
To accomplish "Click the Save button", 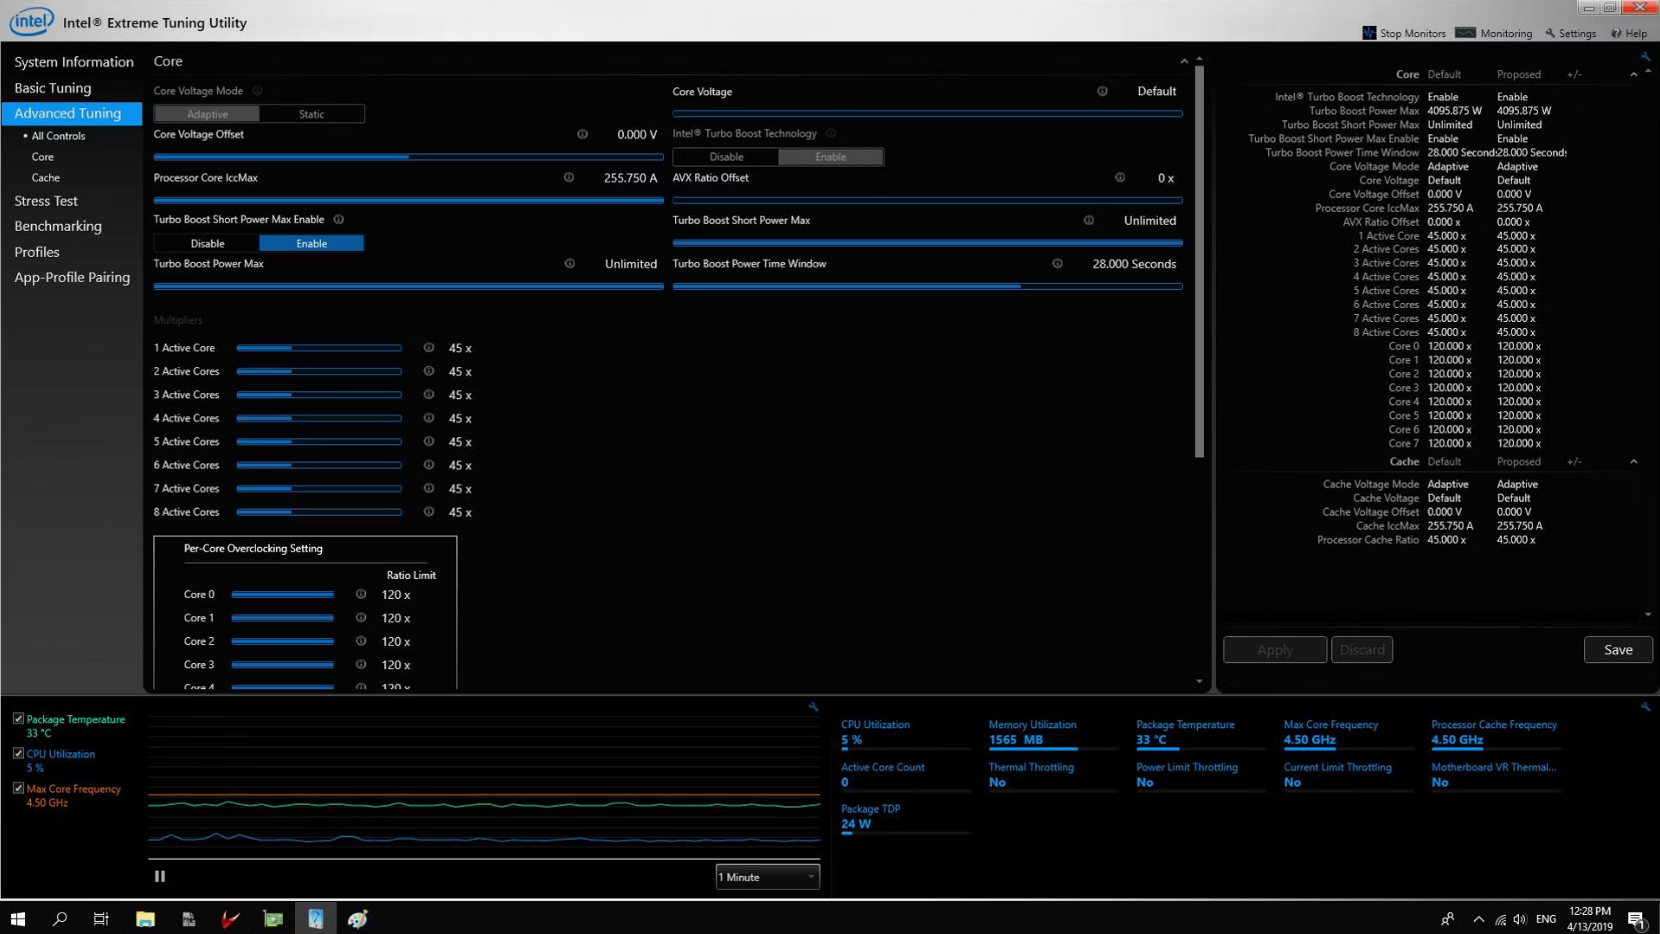I will click(1617, 650).
